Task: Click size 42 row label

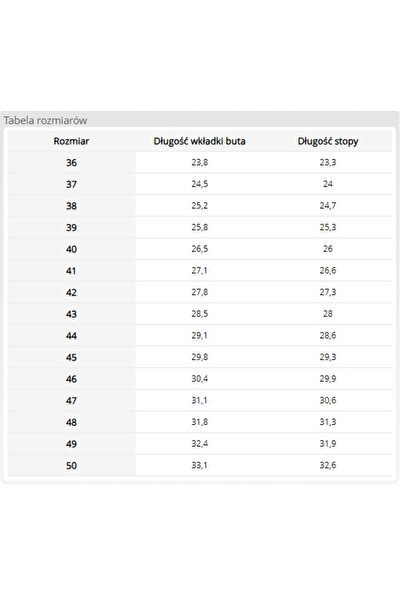Action: click(x=71, y=292)
